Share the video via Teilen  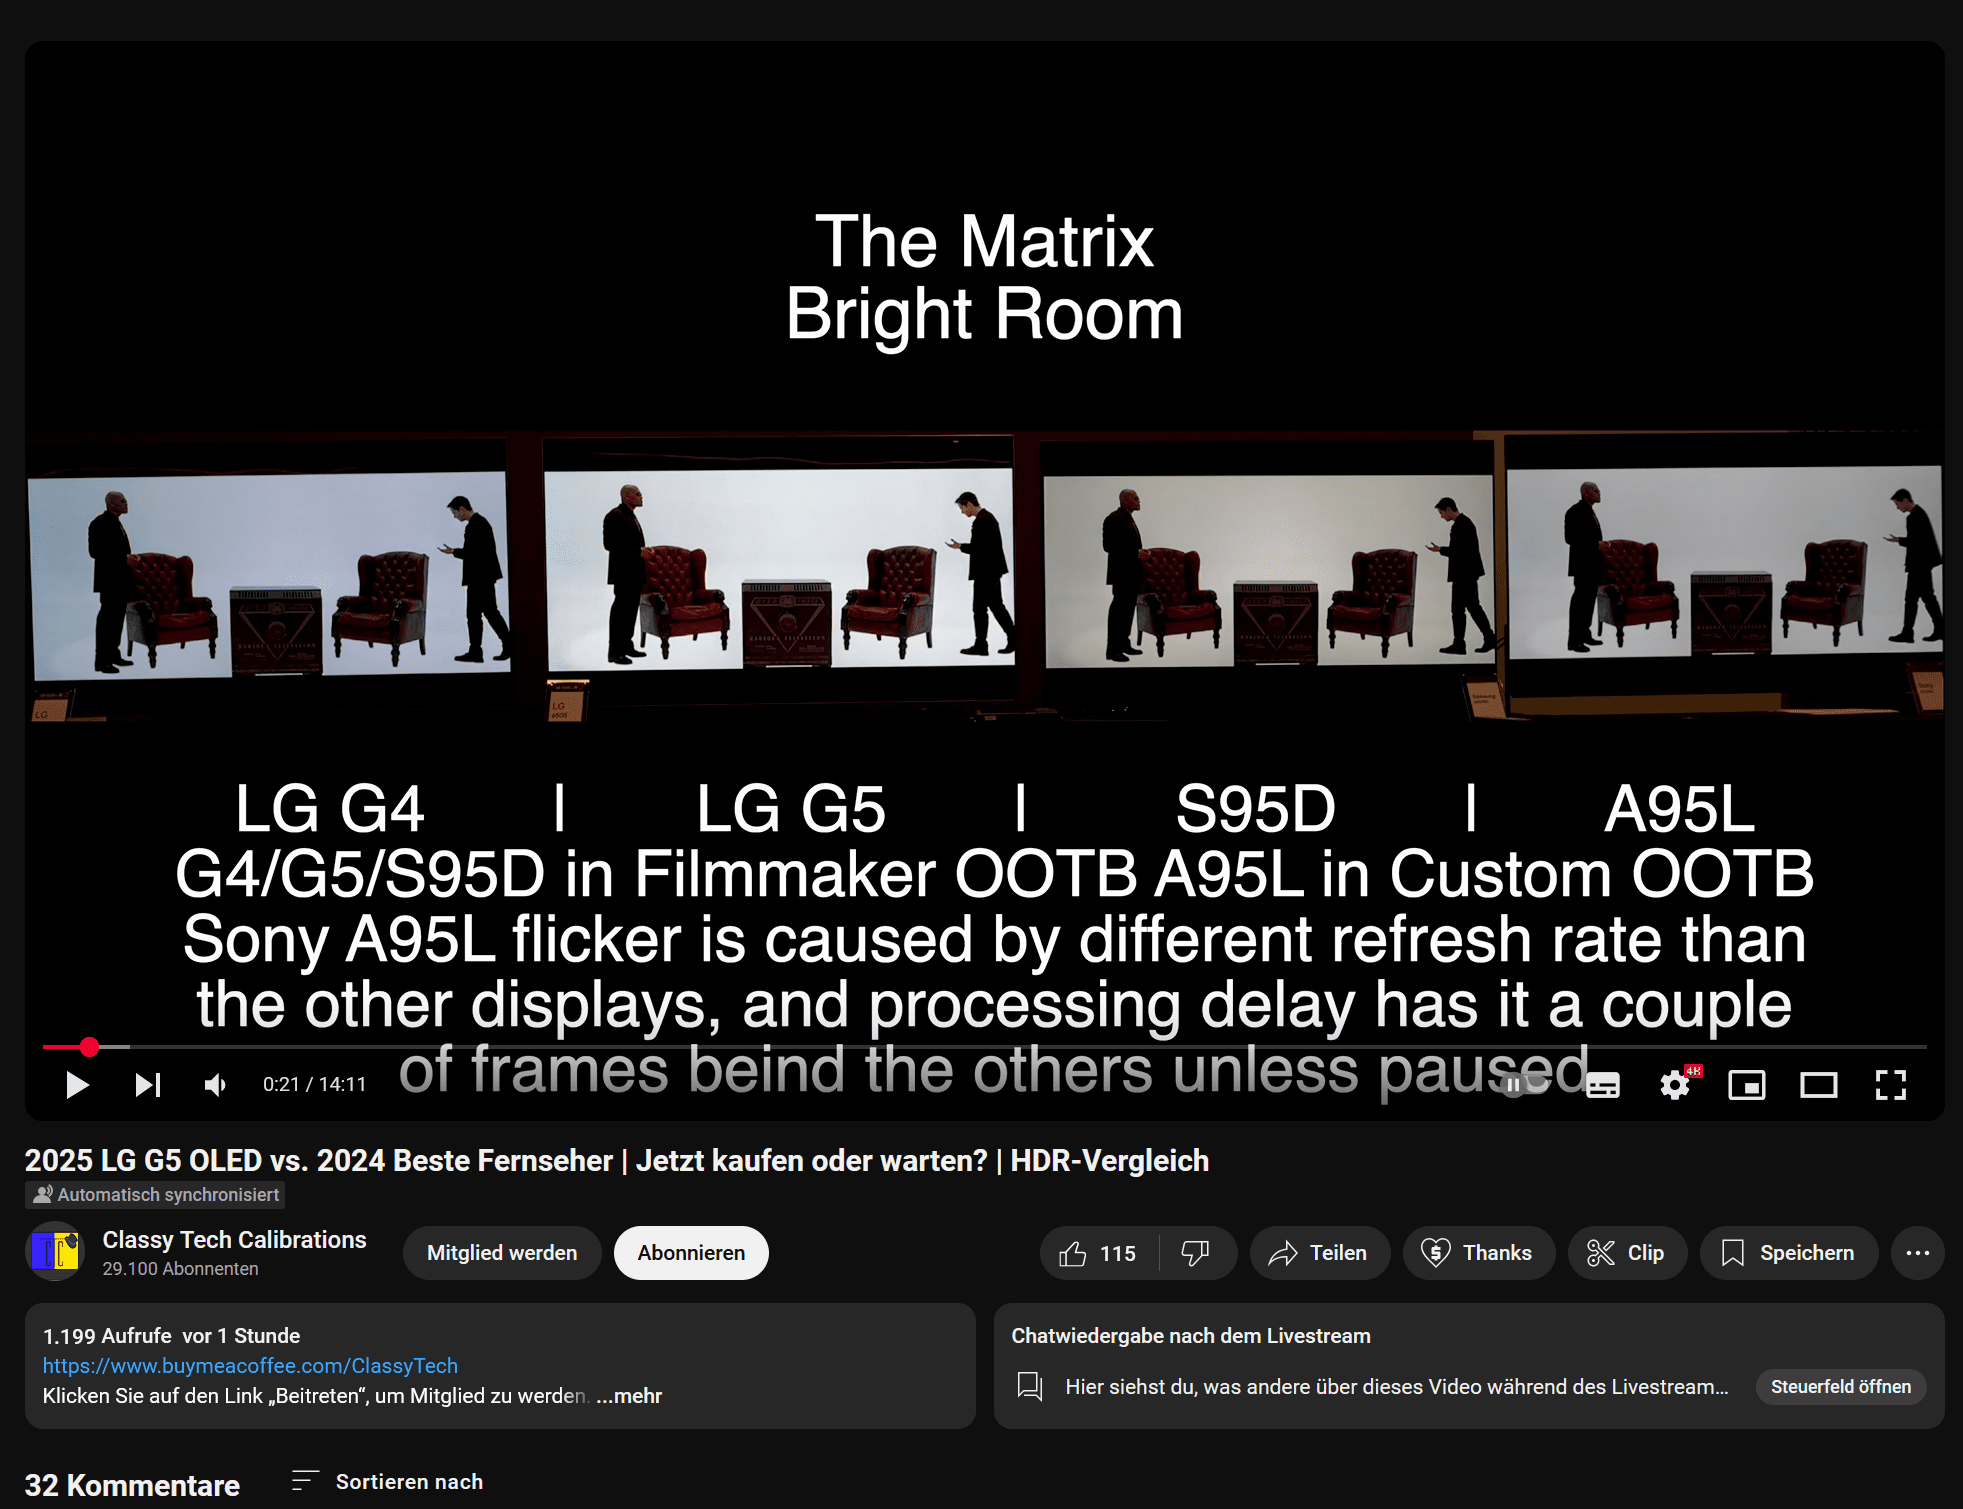(x=1319, y=1253)
